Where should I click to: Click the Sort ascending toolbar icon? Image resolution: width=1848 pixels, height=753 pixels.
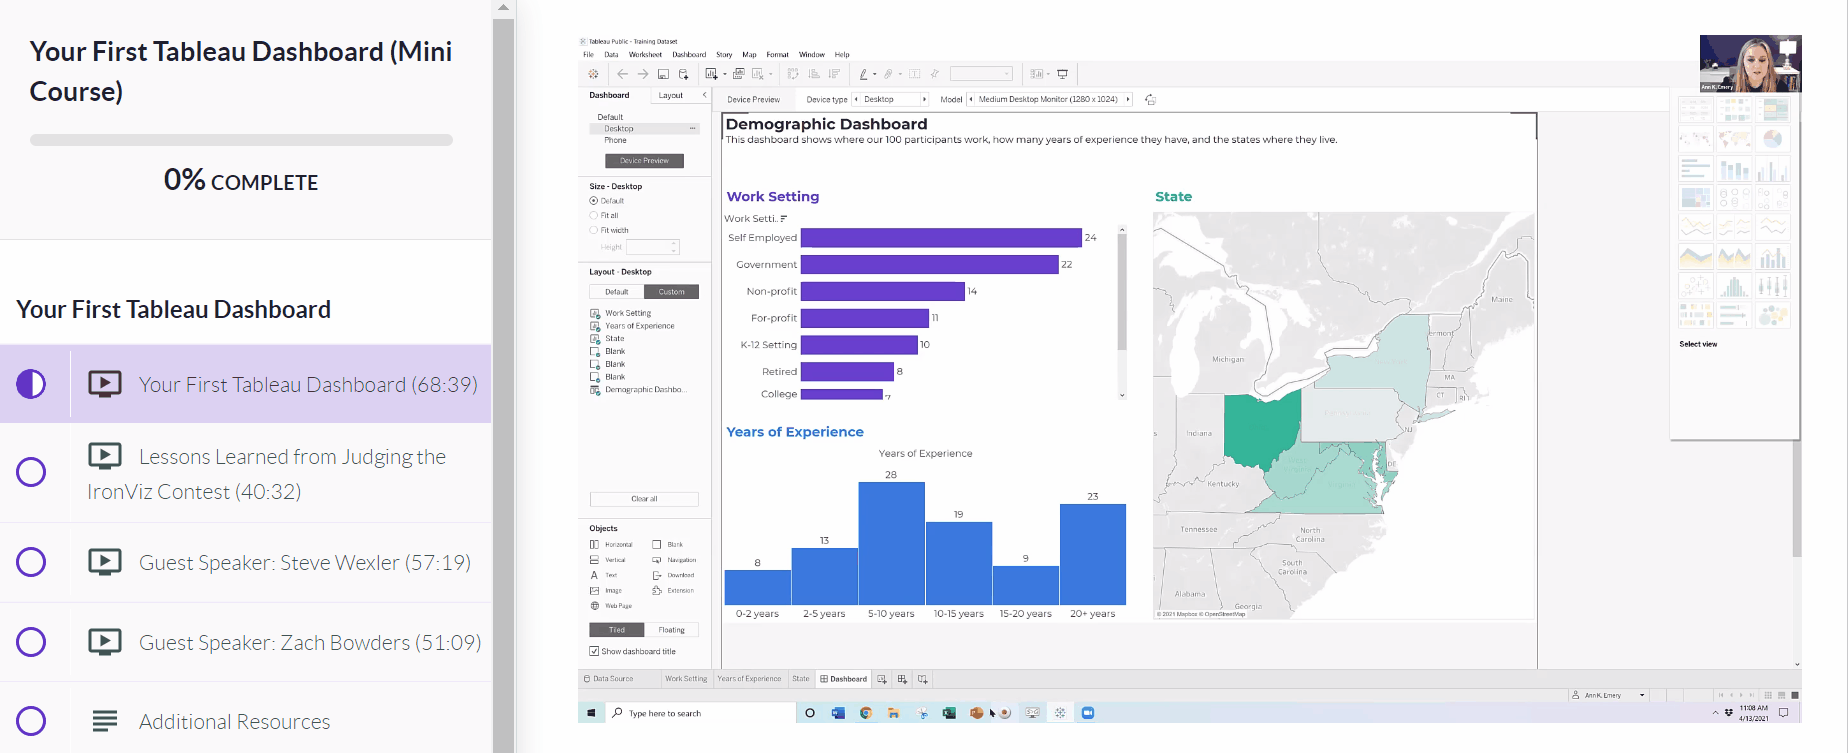pos(814,74)
